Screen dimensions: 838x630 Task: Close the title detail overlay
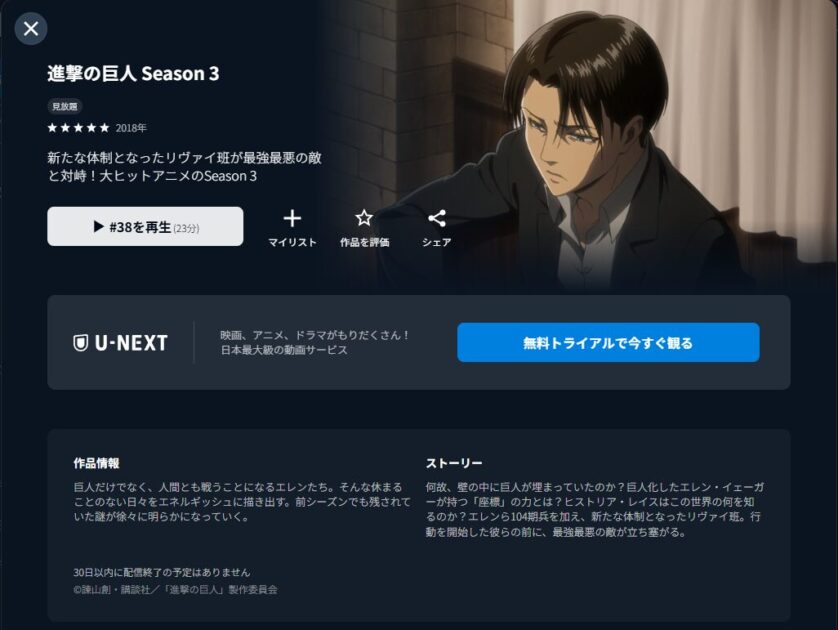[31, 28]
